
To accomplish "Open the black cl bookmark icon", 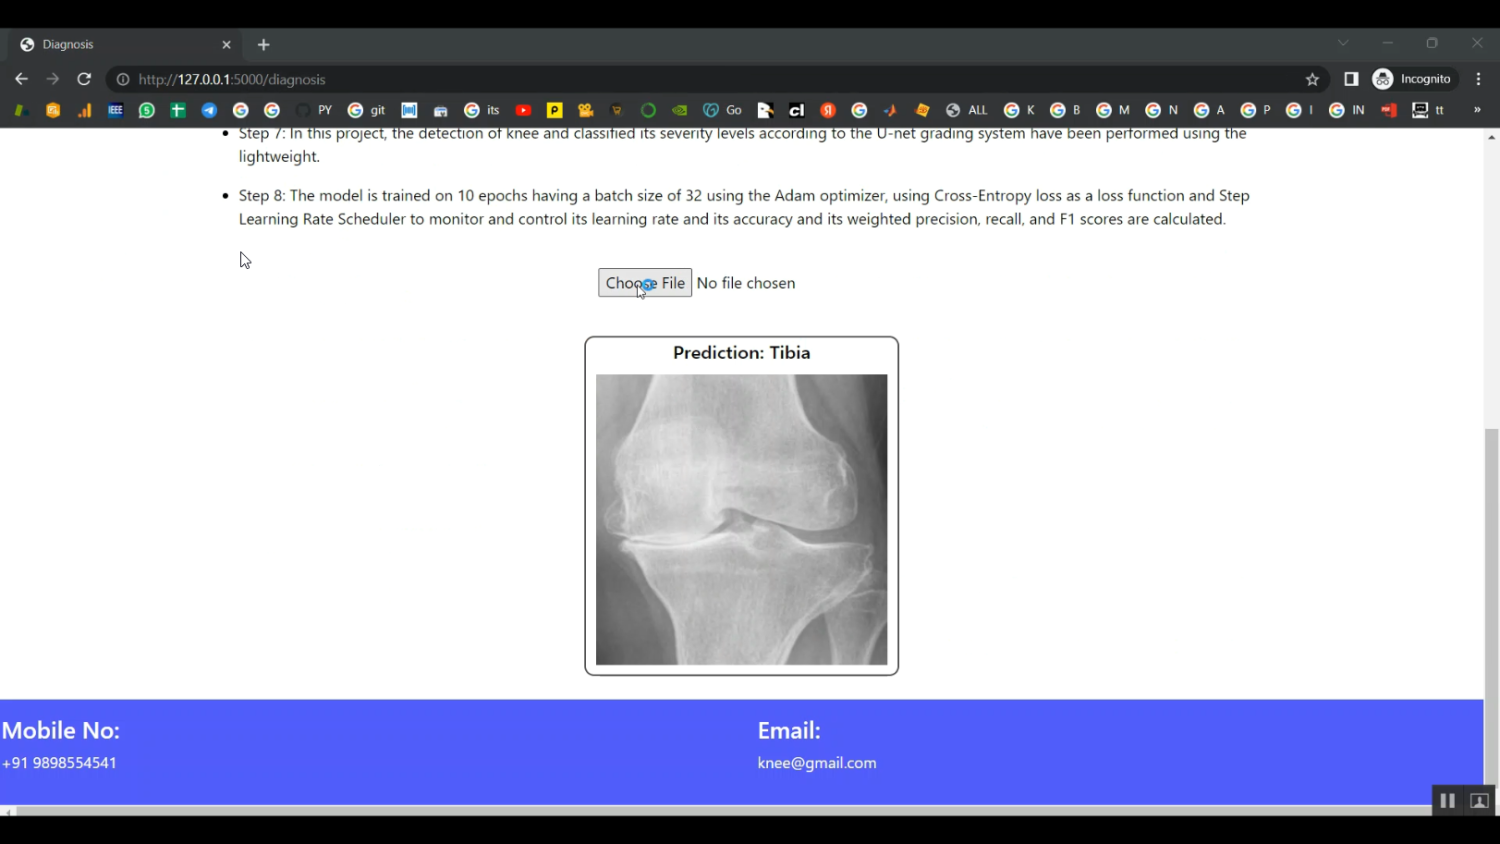I will pyautogui.click(x=796, y=110).
